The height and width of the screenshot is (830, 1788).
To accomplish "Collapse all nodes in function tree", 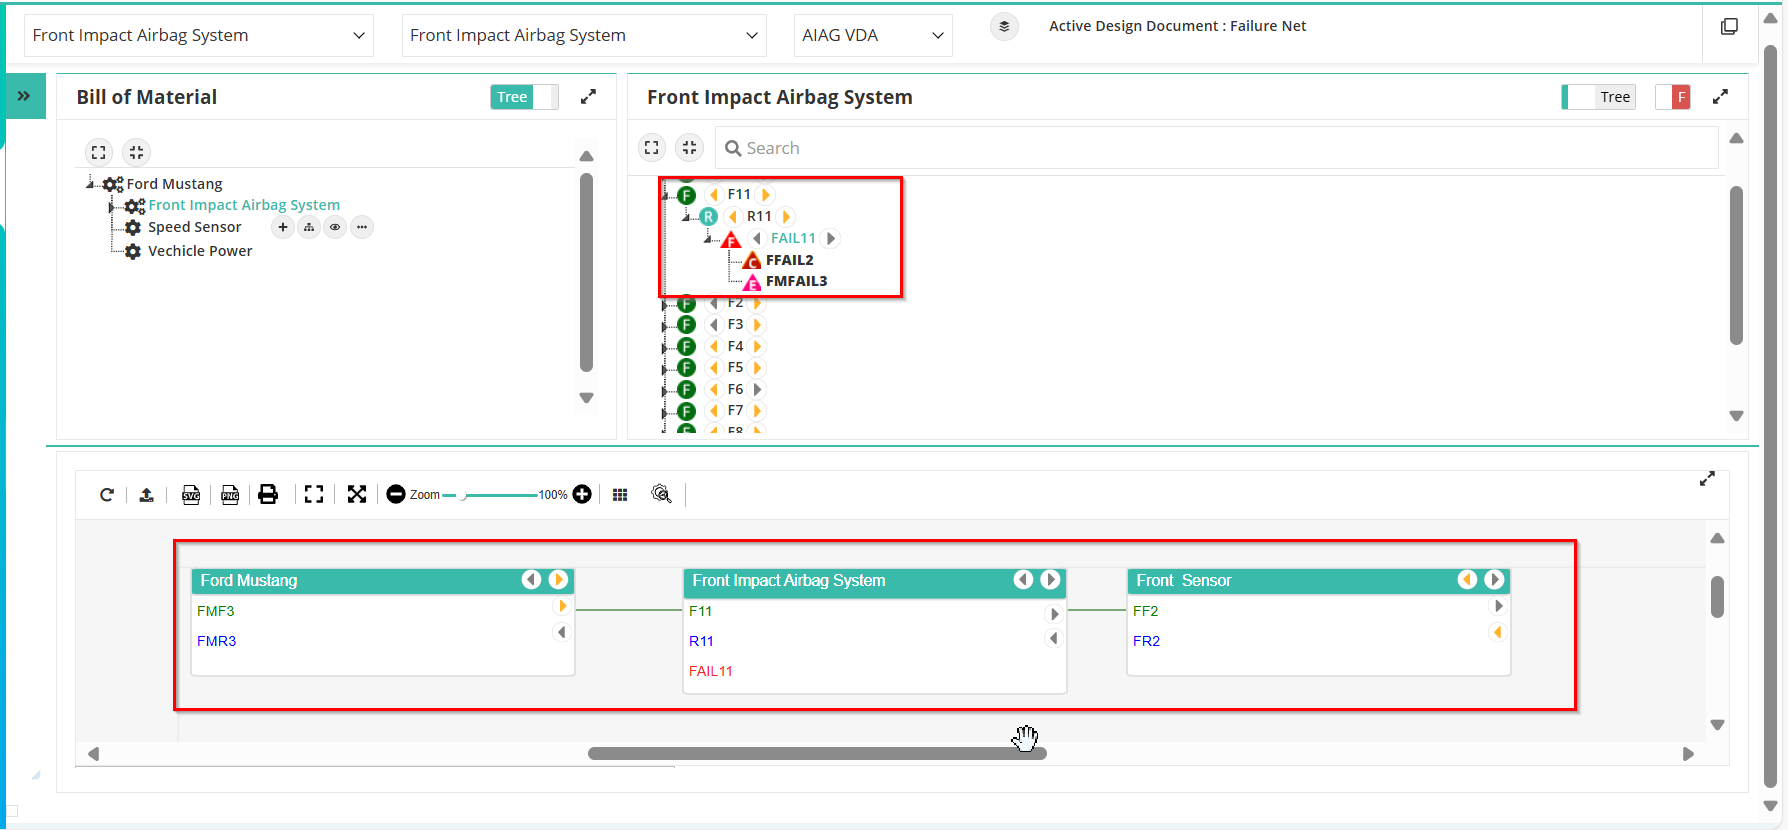I will coord(689,148).
